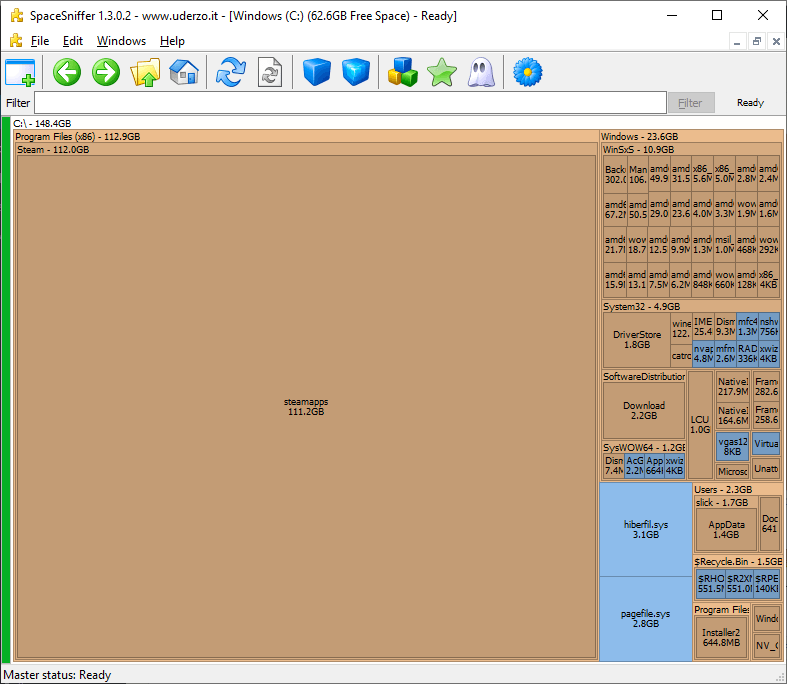Select the $RHO 551.5MB file block

tap(711, 583)
